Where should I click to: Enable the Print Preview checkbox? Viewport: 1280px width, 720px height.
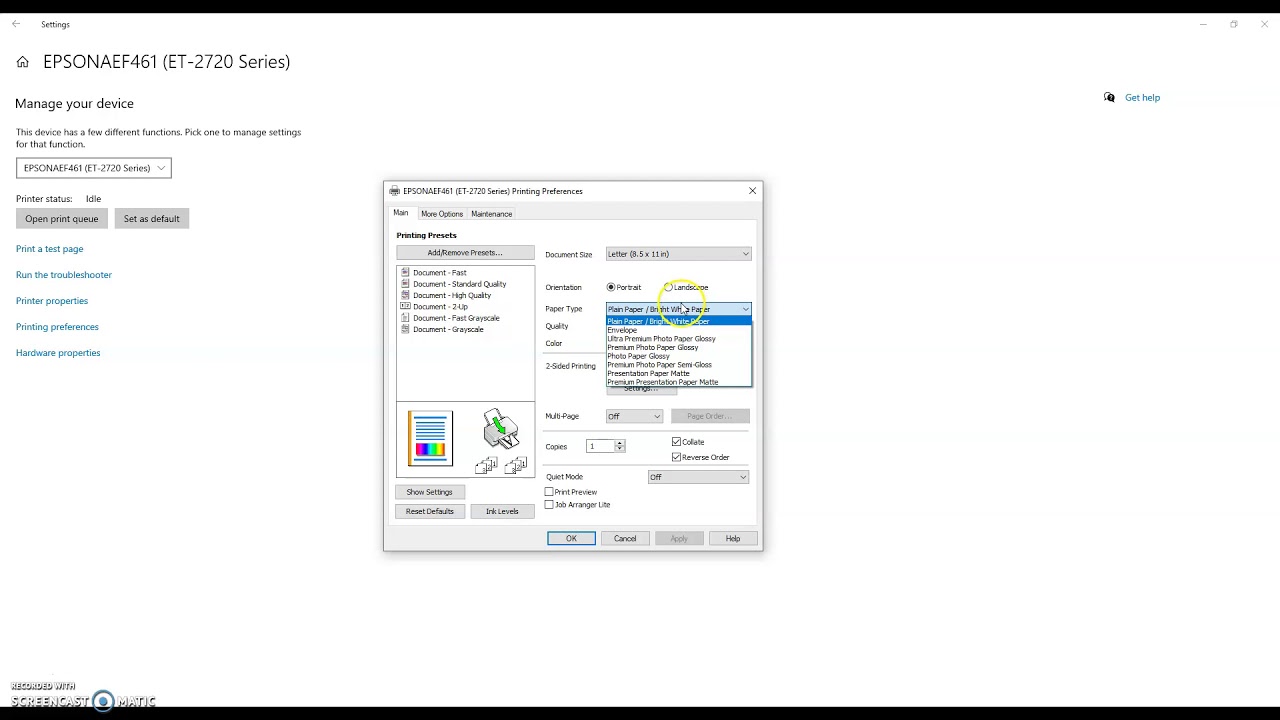pyautogui.click(x=549, y=492)
